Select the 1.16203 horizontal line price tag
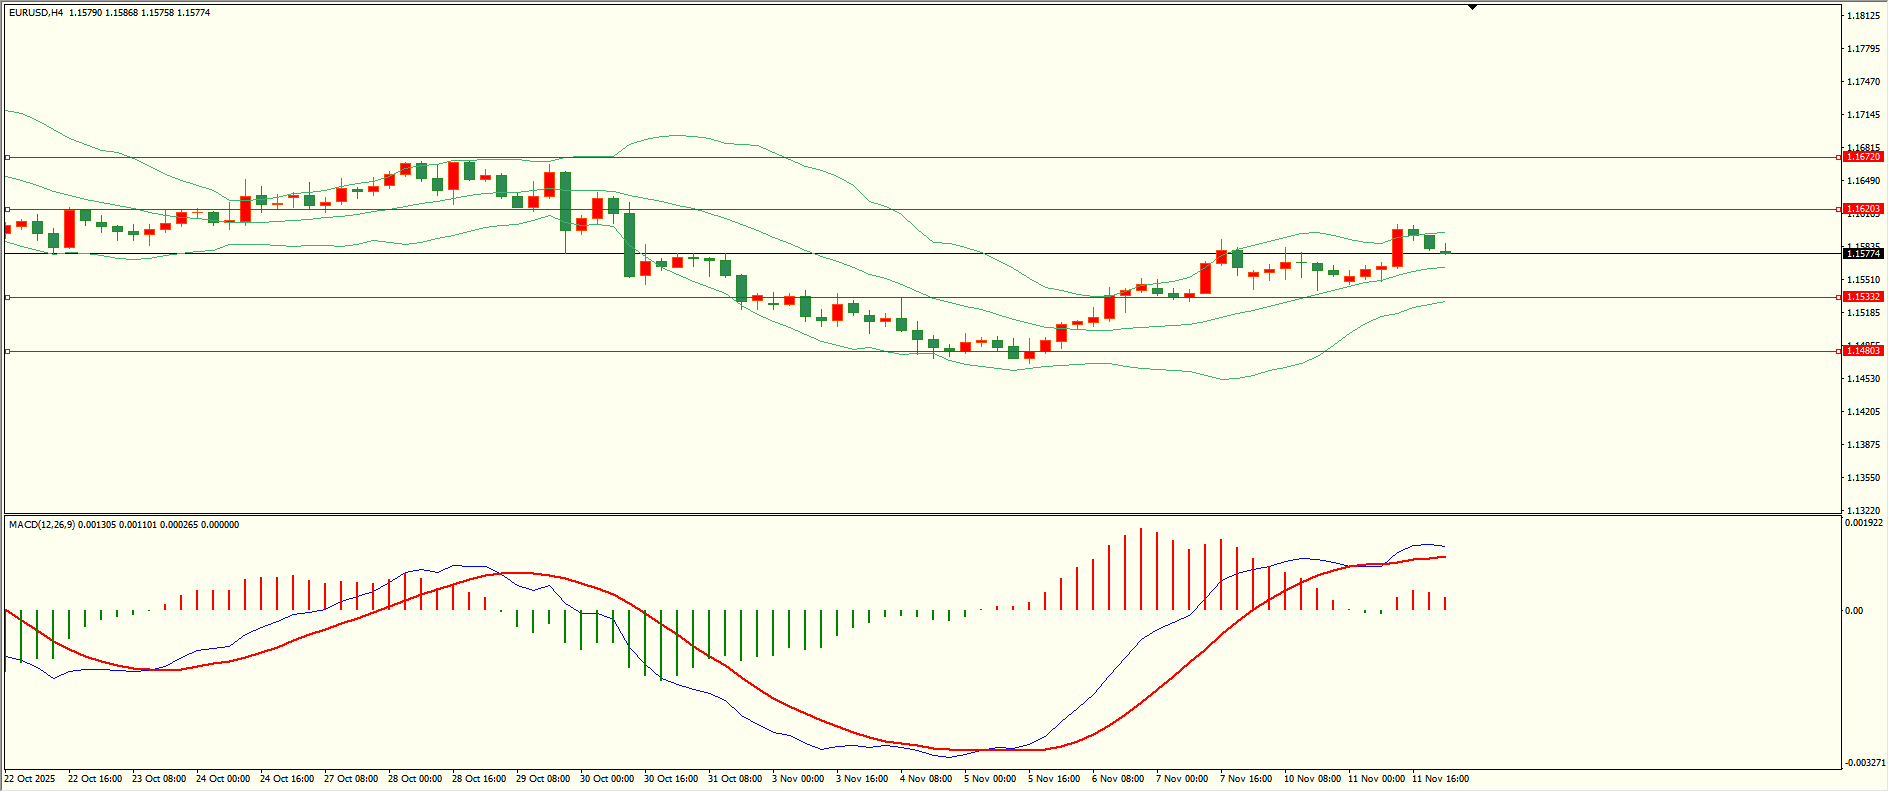The width and height of the screenshot is (1889, 792). point(1863,209)
